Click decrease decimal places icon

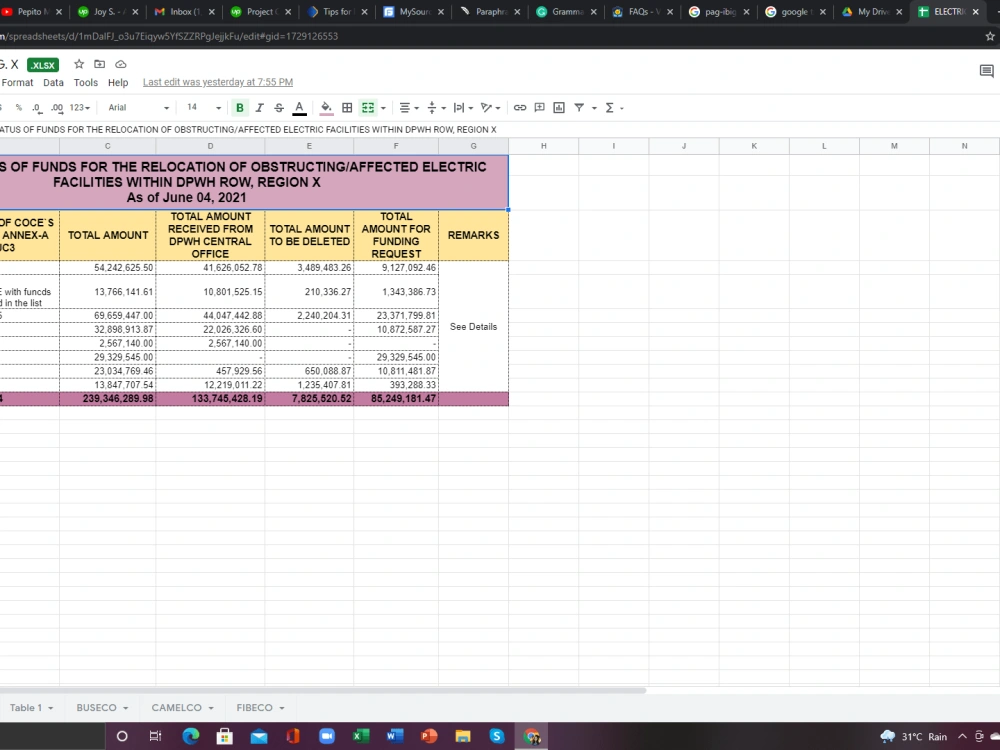[36, 108]
